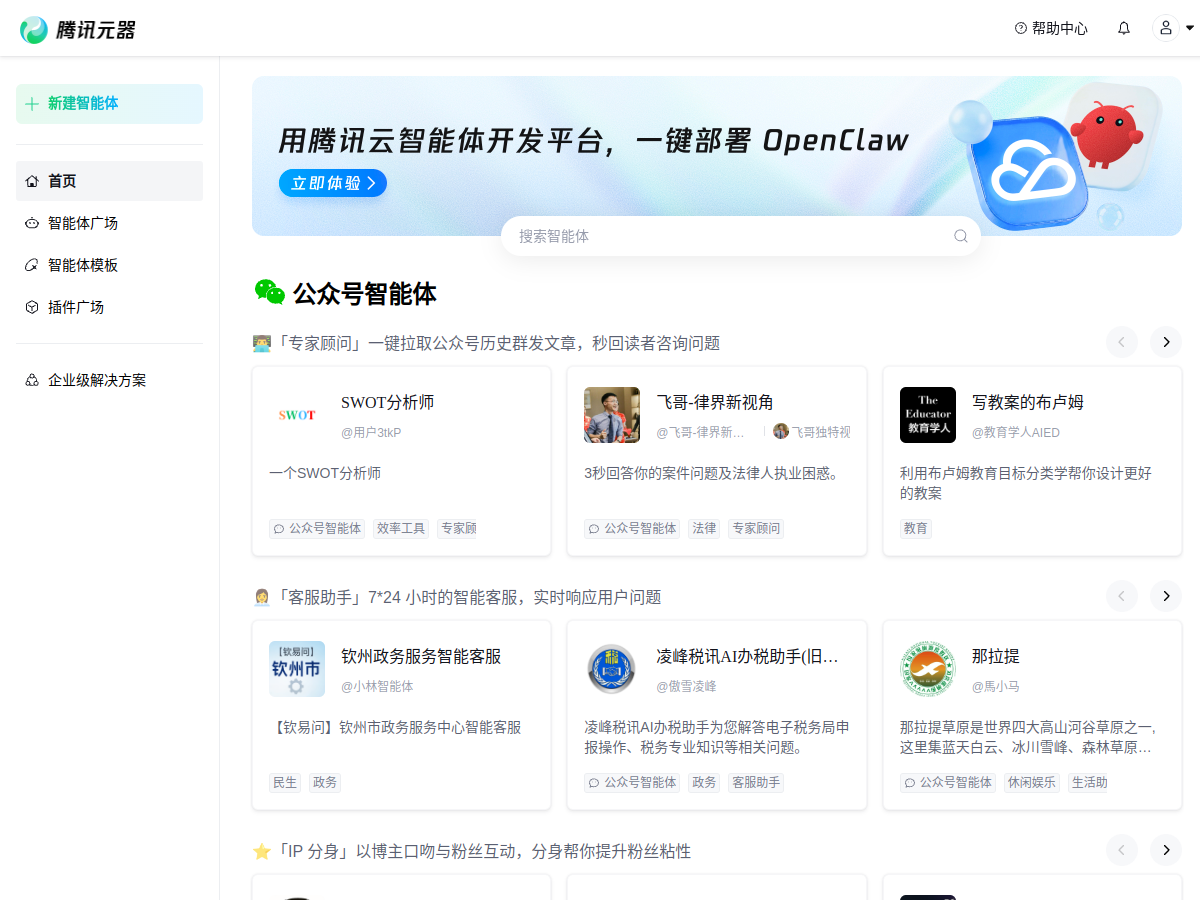Image resolution: width=1200 pixels, height=900 pixels.
Task: Click the 钦州市 agent avatar
Action: point(297,669)
